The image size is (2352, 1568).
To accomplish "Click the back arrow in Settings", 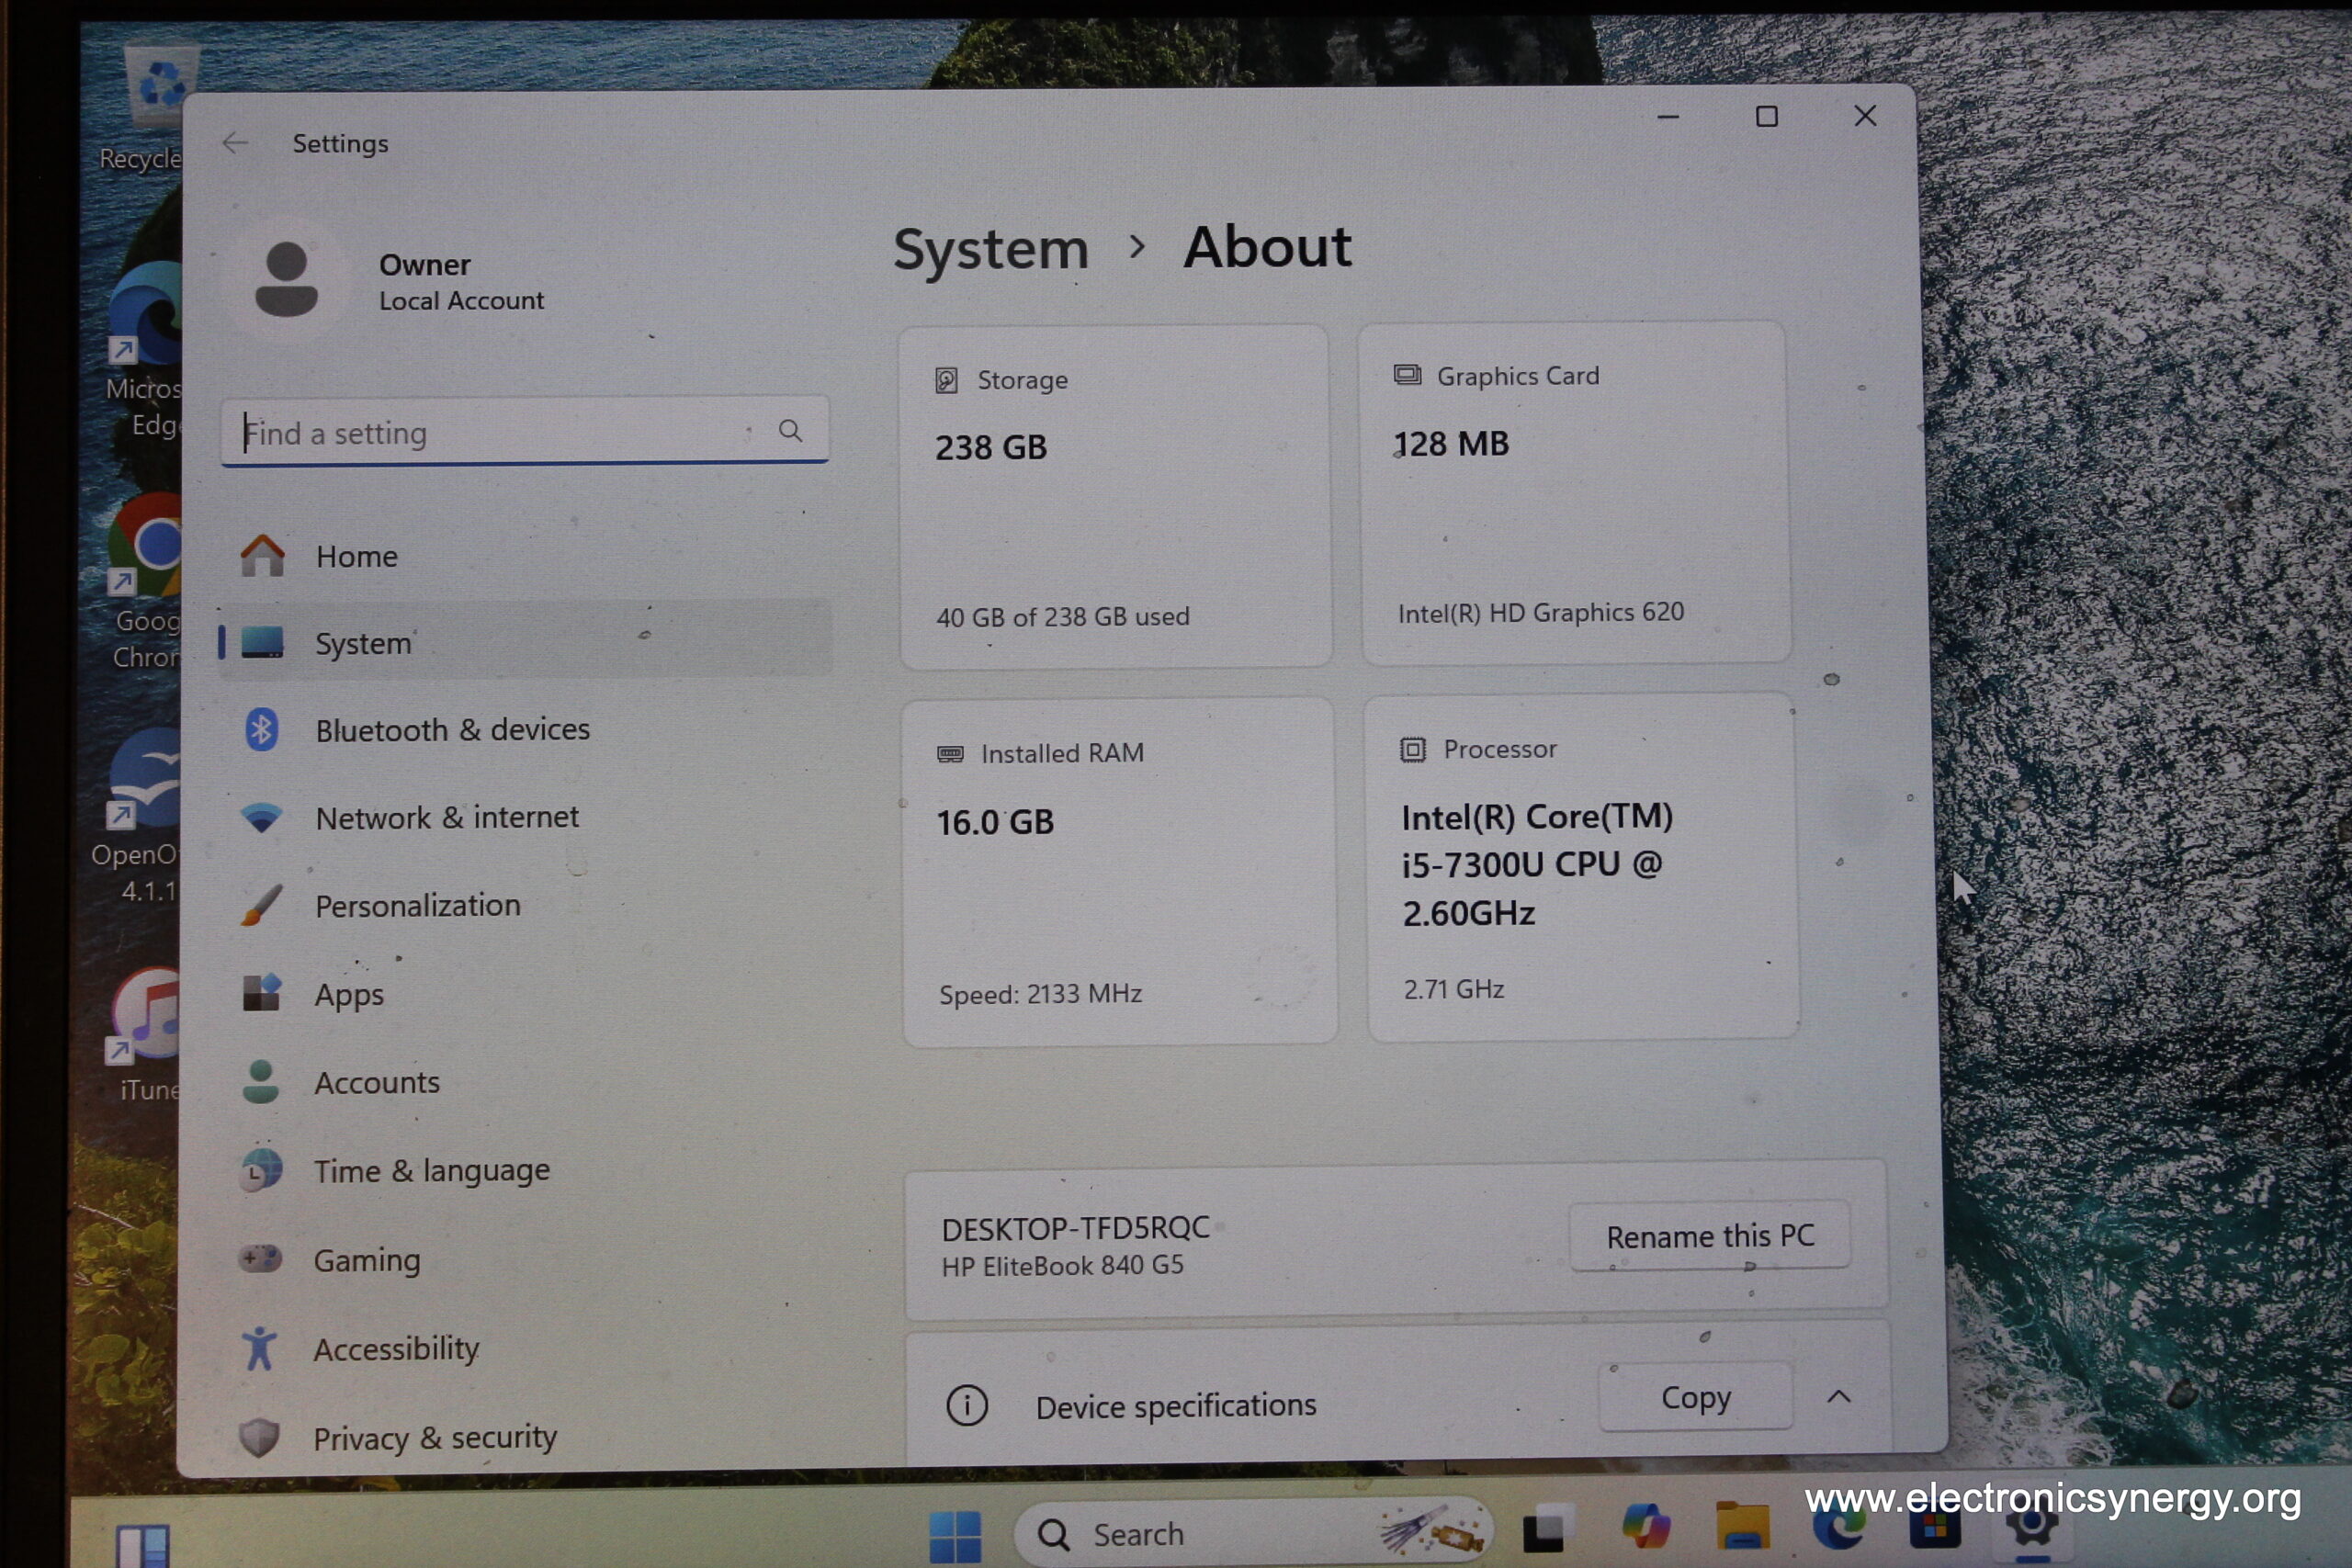I will [235, 143].
